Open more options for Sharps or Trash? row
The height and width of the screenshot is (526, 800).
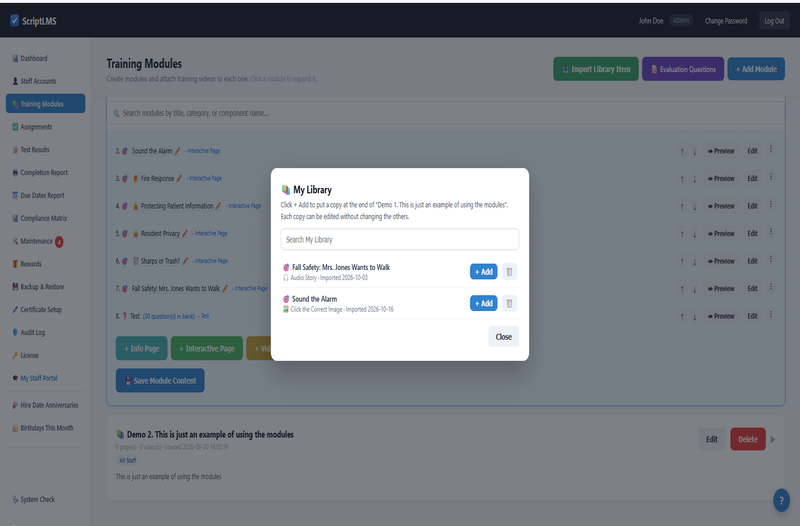(771, 259)
